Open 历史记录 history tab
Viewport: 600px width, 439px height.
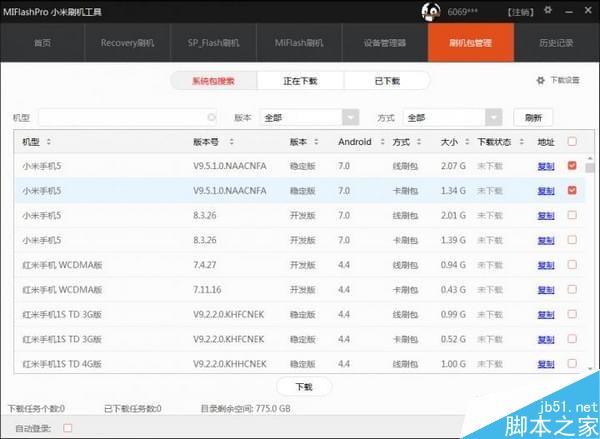[x=556, y=42]
